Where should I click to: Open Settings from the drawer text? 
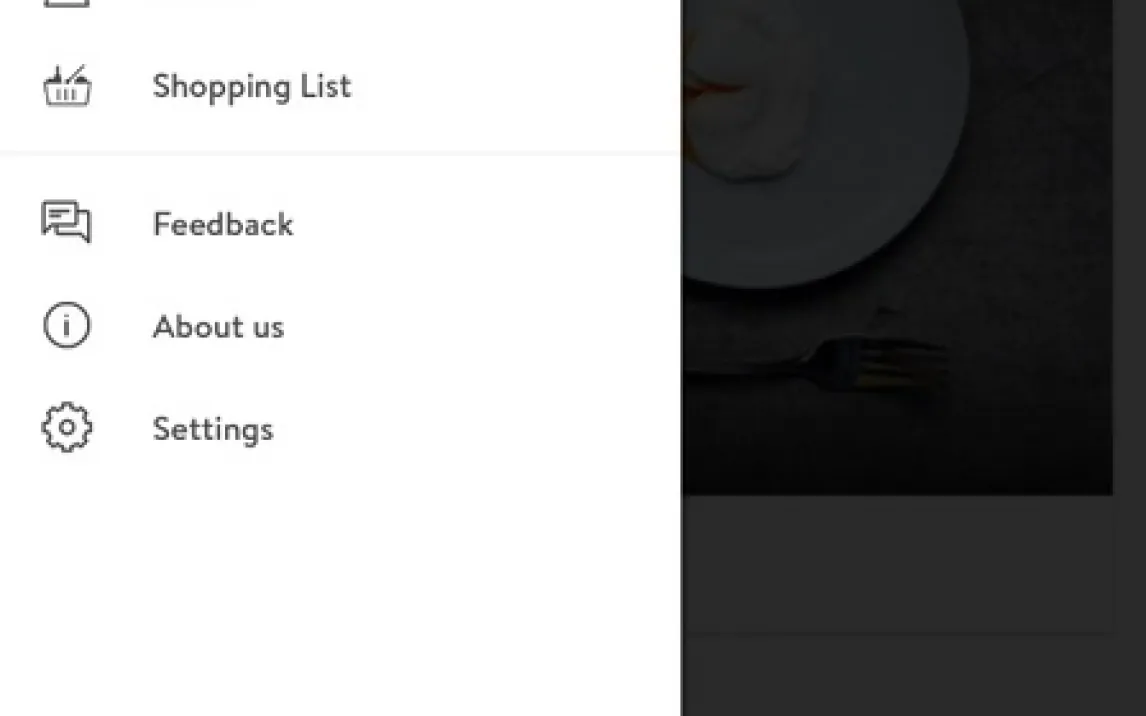(212, 429)
